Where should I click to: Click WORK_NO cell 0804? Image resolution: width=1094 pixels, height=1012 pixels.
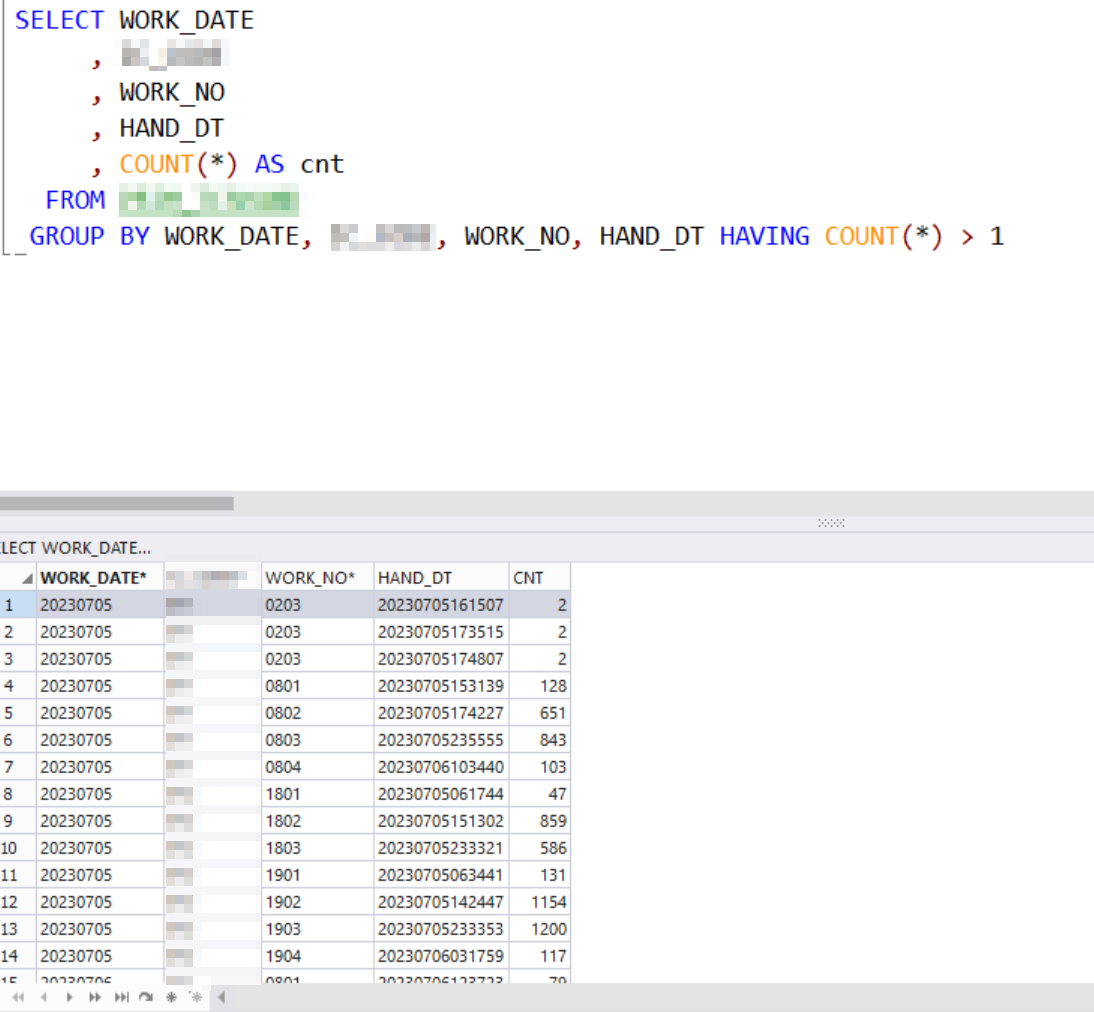(317, 767)
